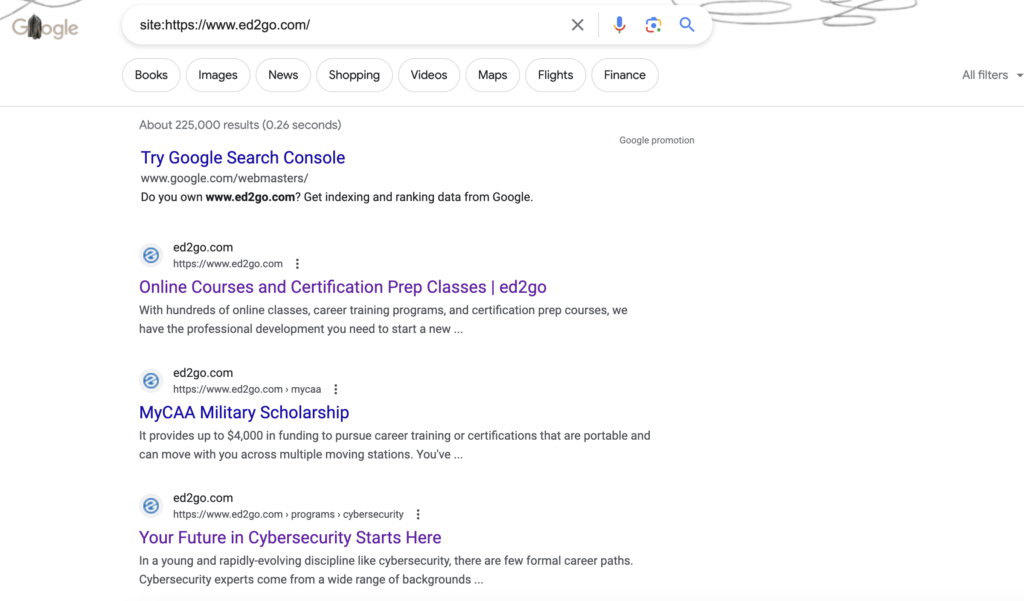The width and height of the screenshot is (1024, 601).
Task: Open three-dot menu for ed2go homepage result
Action: (x=297, y=264)
